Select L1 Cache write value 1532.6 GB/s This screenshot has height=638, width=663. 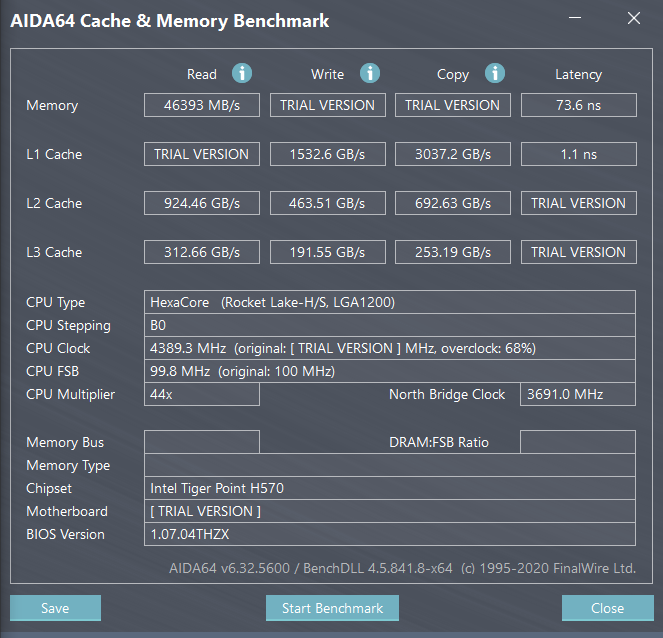(328, 154)
